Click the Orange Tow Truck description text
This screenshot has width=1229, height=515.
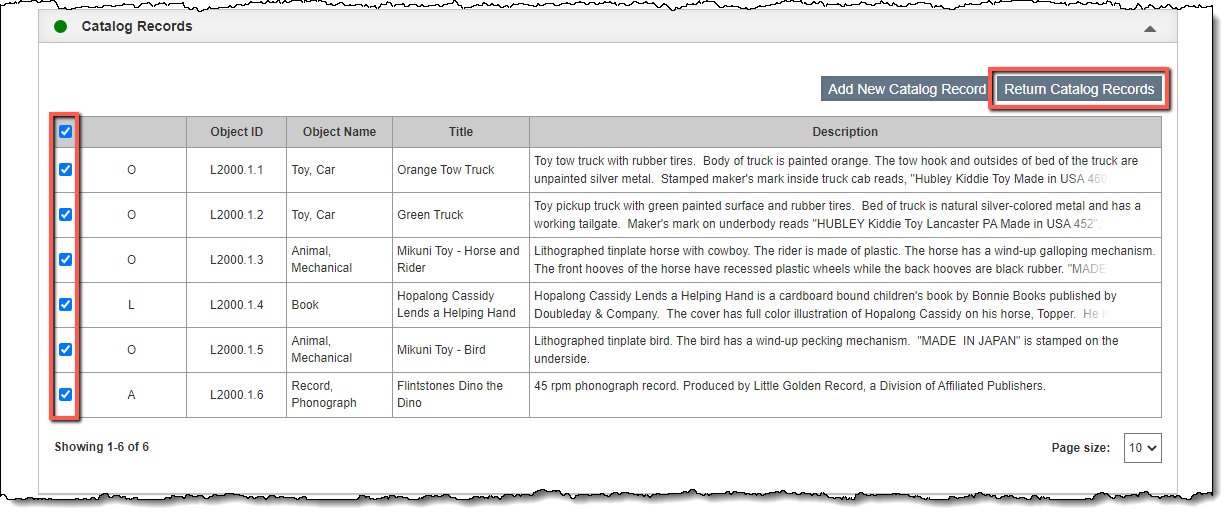(x=836, y=170)
